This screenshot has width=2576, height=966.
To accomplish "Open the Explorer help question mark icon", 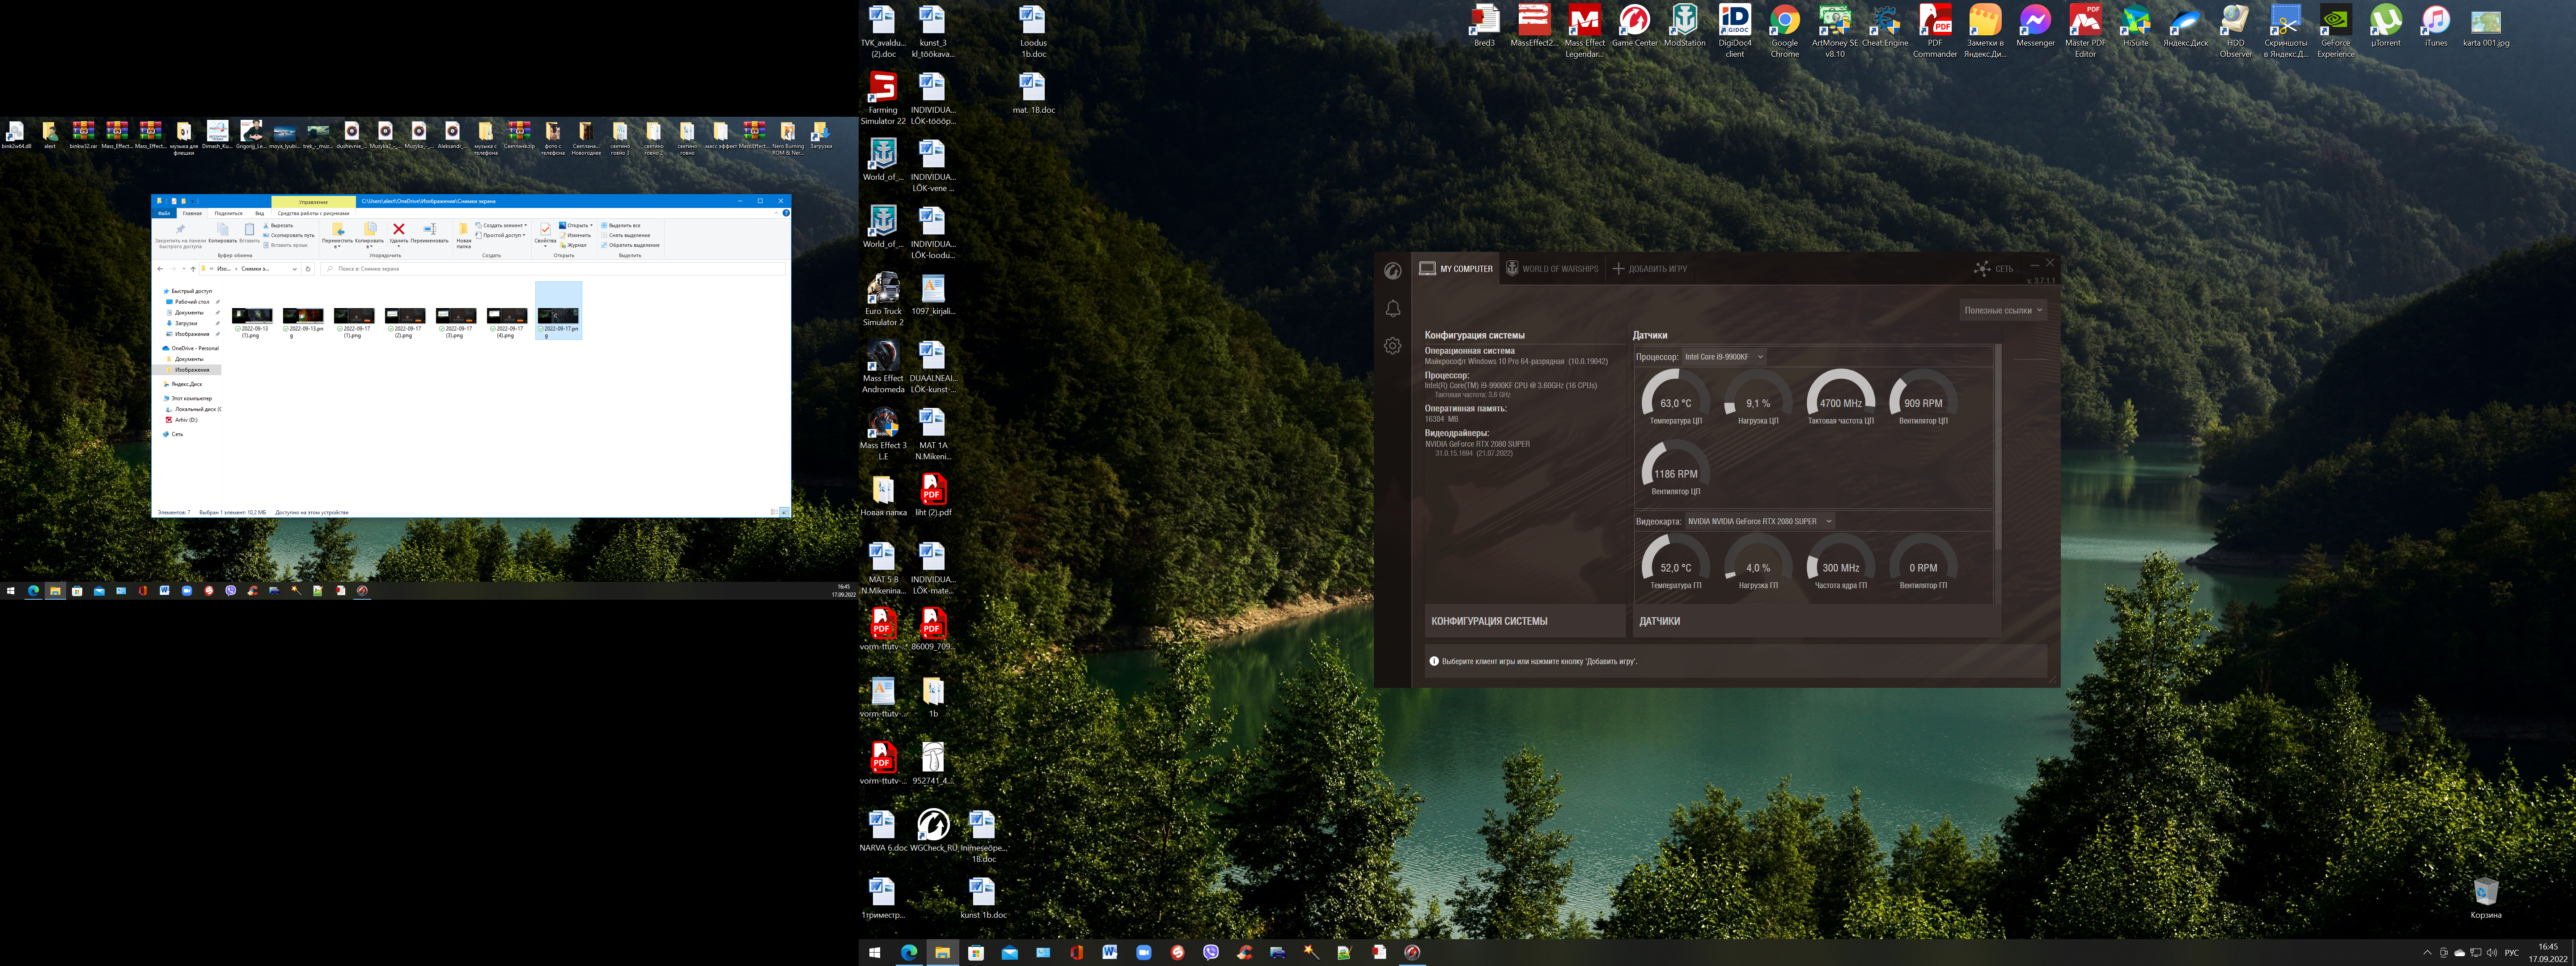I will pos(786,213).
